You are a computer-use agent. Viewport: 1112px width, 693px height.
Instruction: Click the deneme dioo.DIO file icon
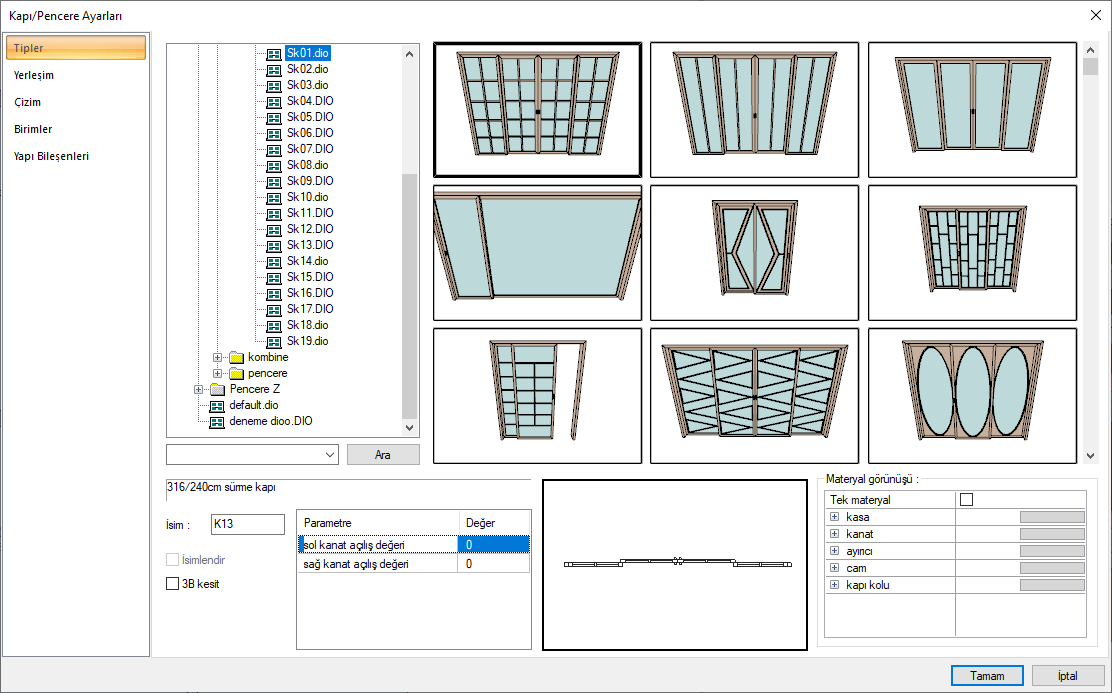[217, 421]
